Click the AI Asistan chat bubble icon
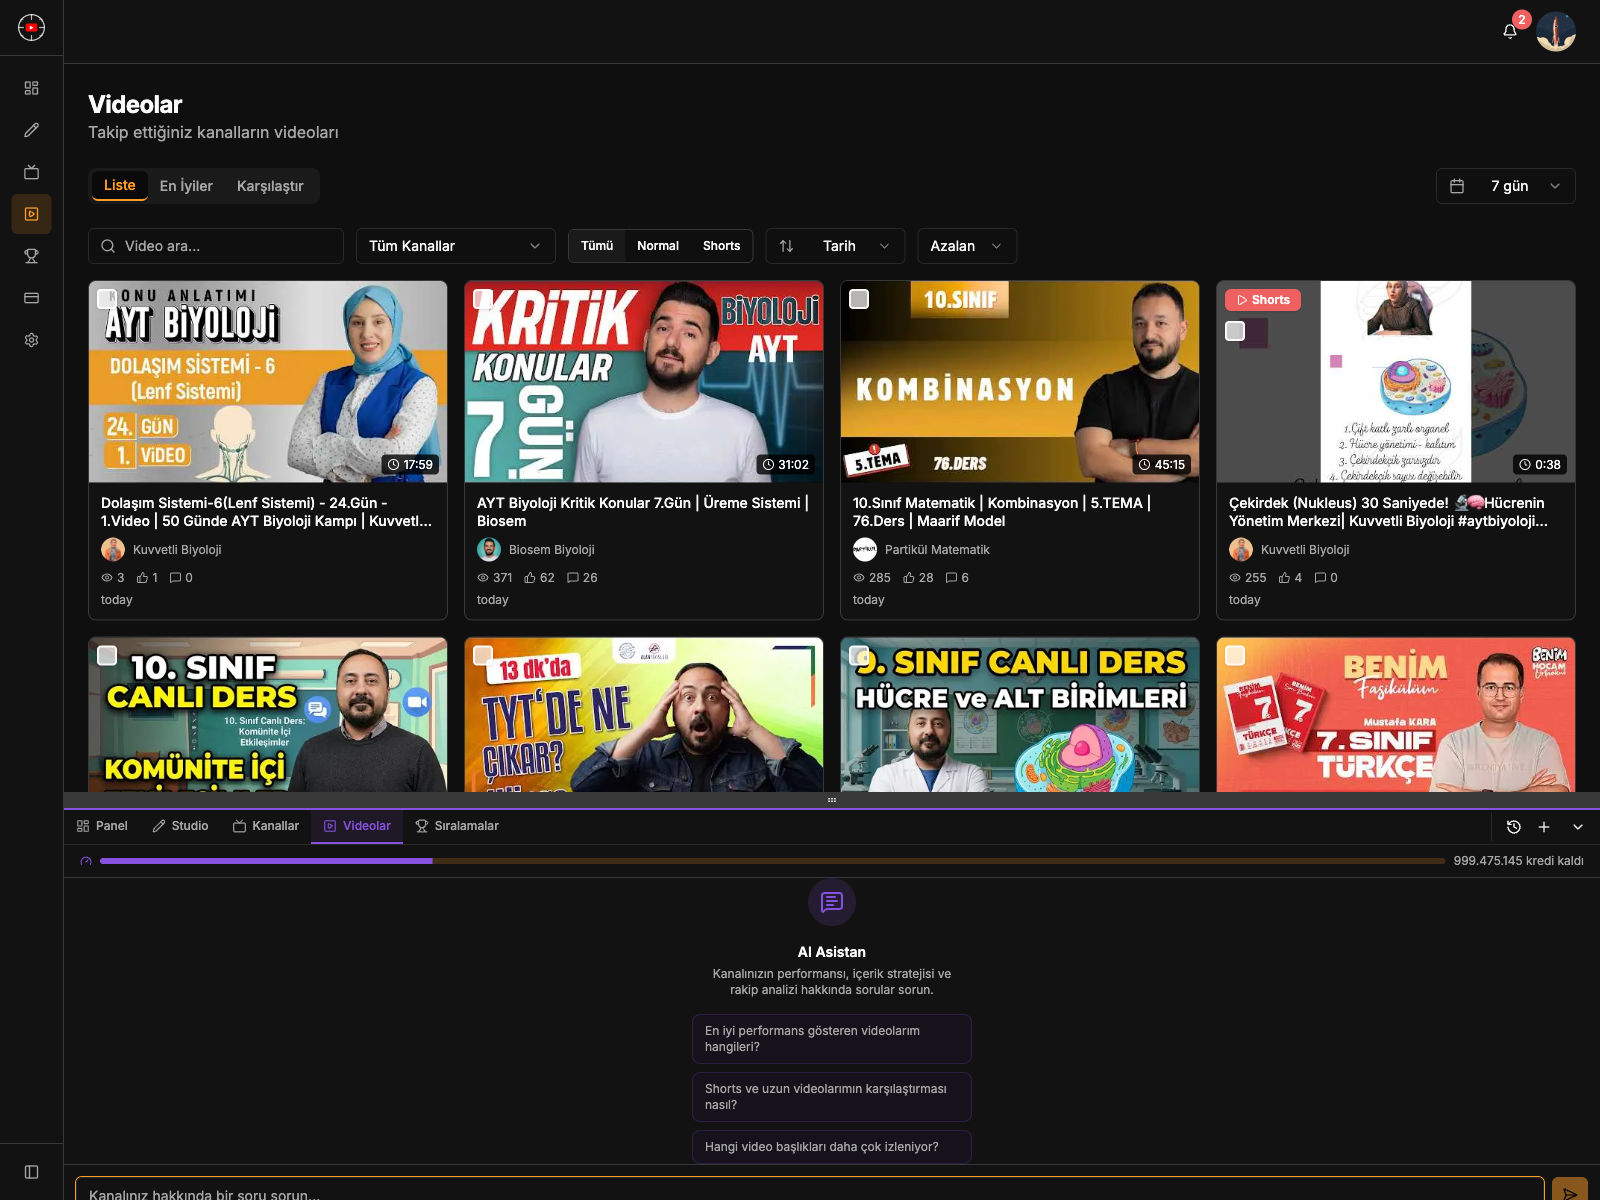Image resolution: width=1600 pixels, height=1200 pixels. coord(832,903)
